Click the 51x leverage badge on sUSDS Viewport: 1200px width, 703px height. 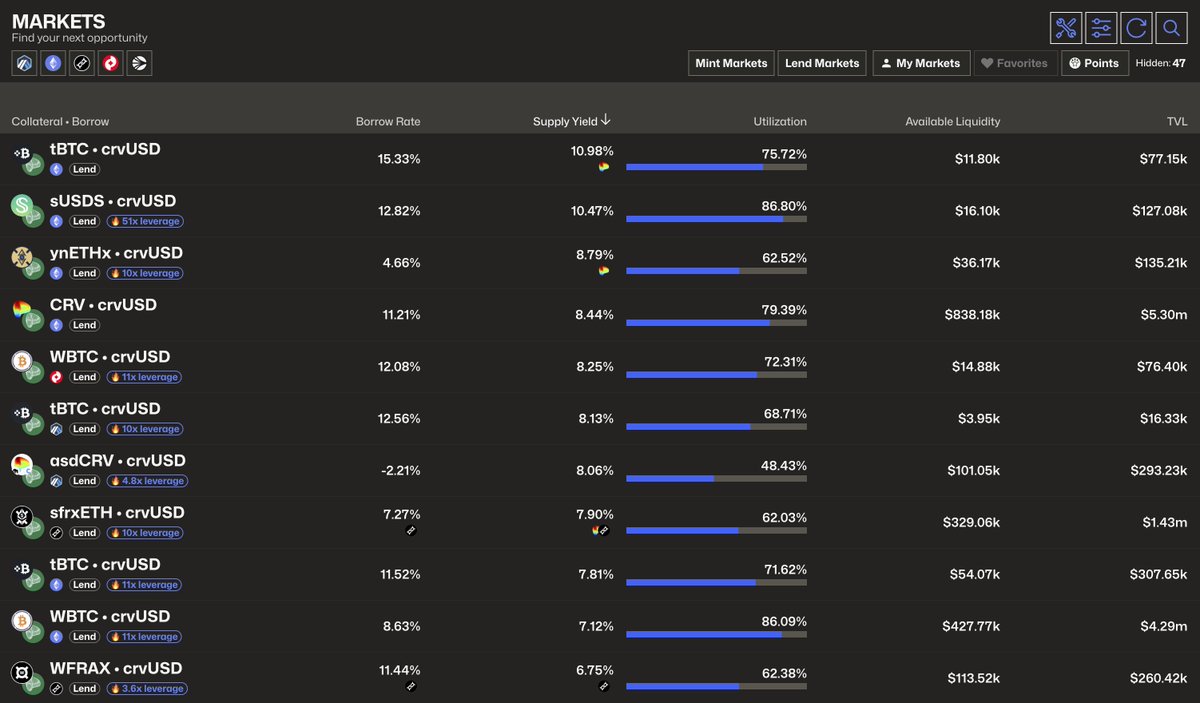click(144, 221)
